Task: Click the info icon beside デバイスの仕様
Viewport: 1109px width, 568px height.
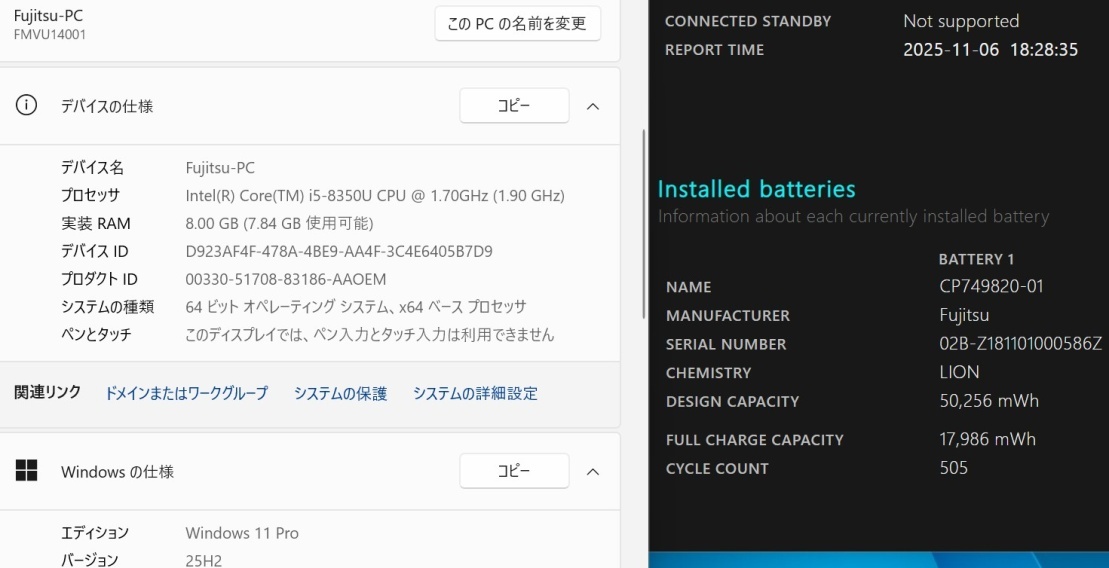Action: tap(27, 105)
